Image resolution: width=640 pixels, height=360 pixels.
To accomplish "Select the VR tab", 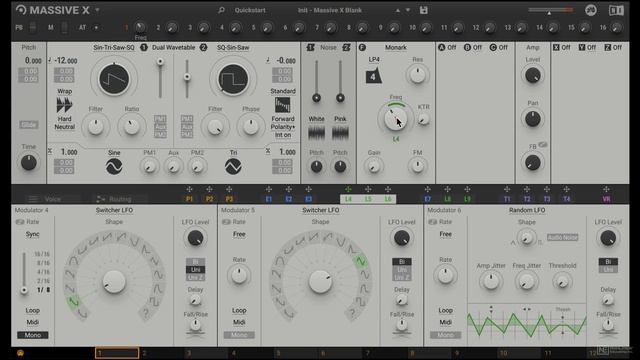I will tap(606, 199).
